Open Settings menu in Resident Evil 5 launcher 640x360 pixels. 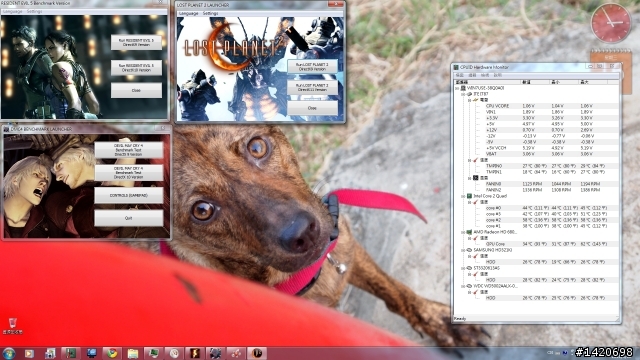click(34, 11)
